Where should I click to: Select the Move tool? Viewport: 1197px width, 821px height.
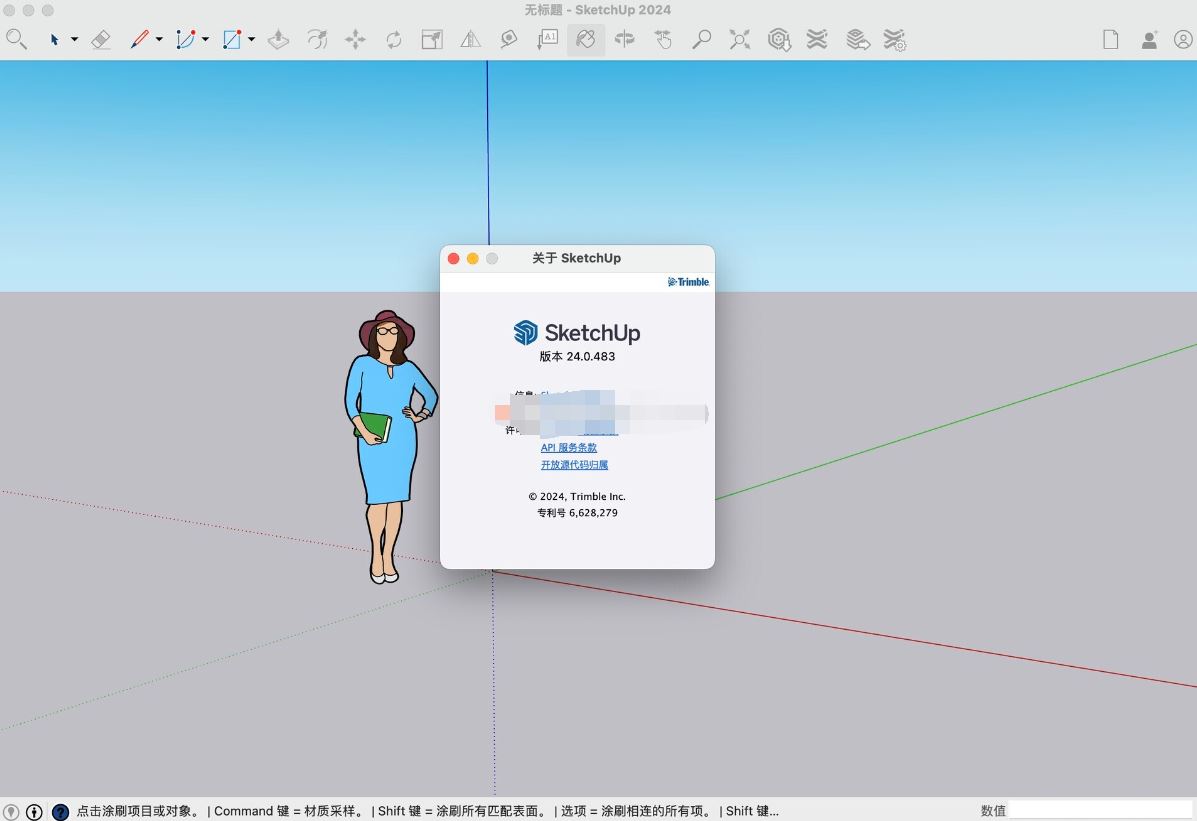[355, 39]
